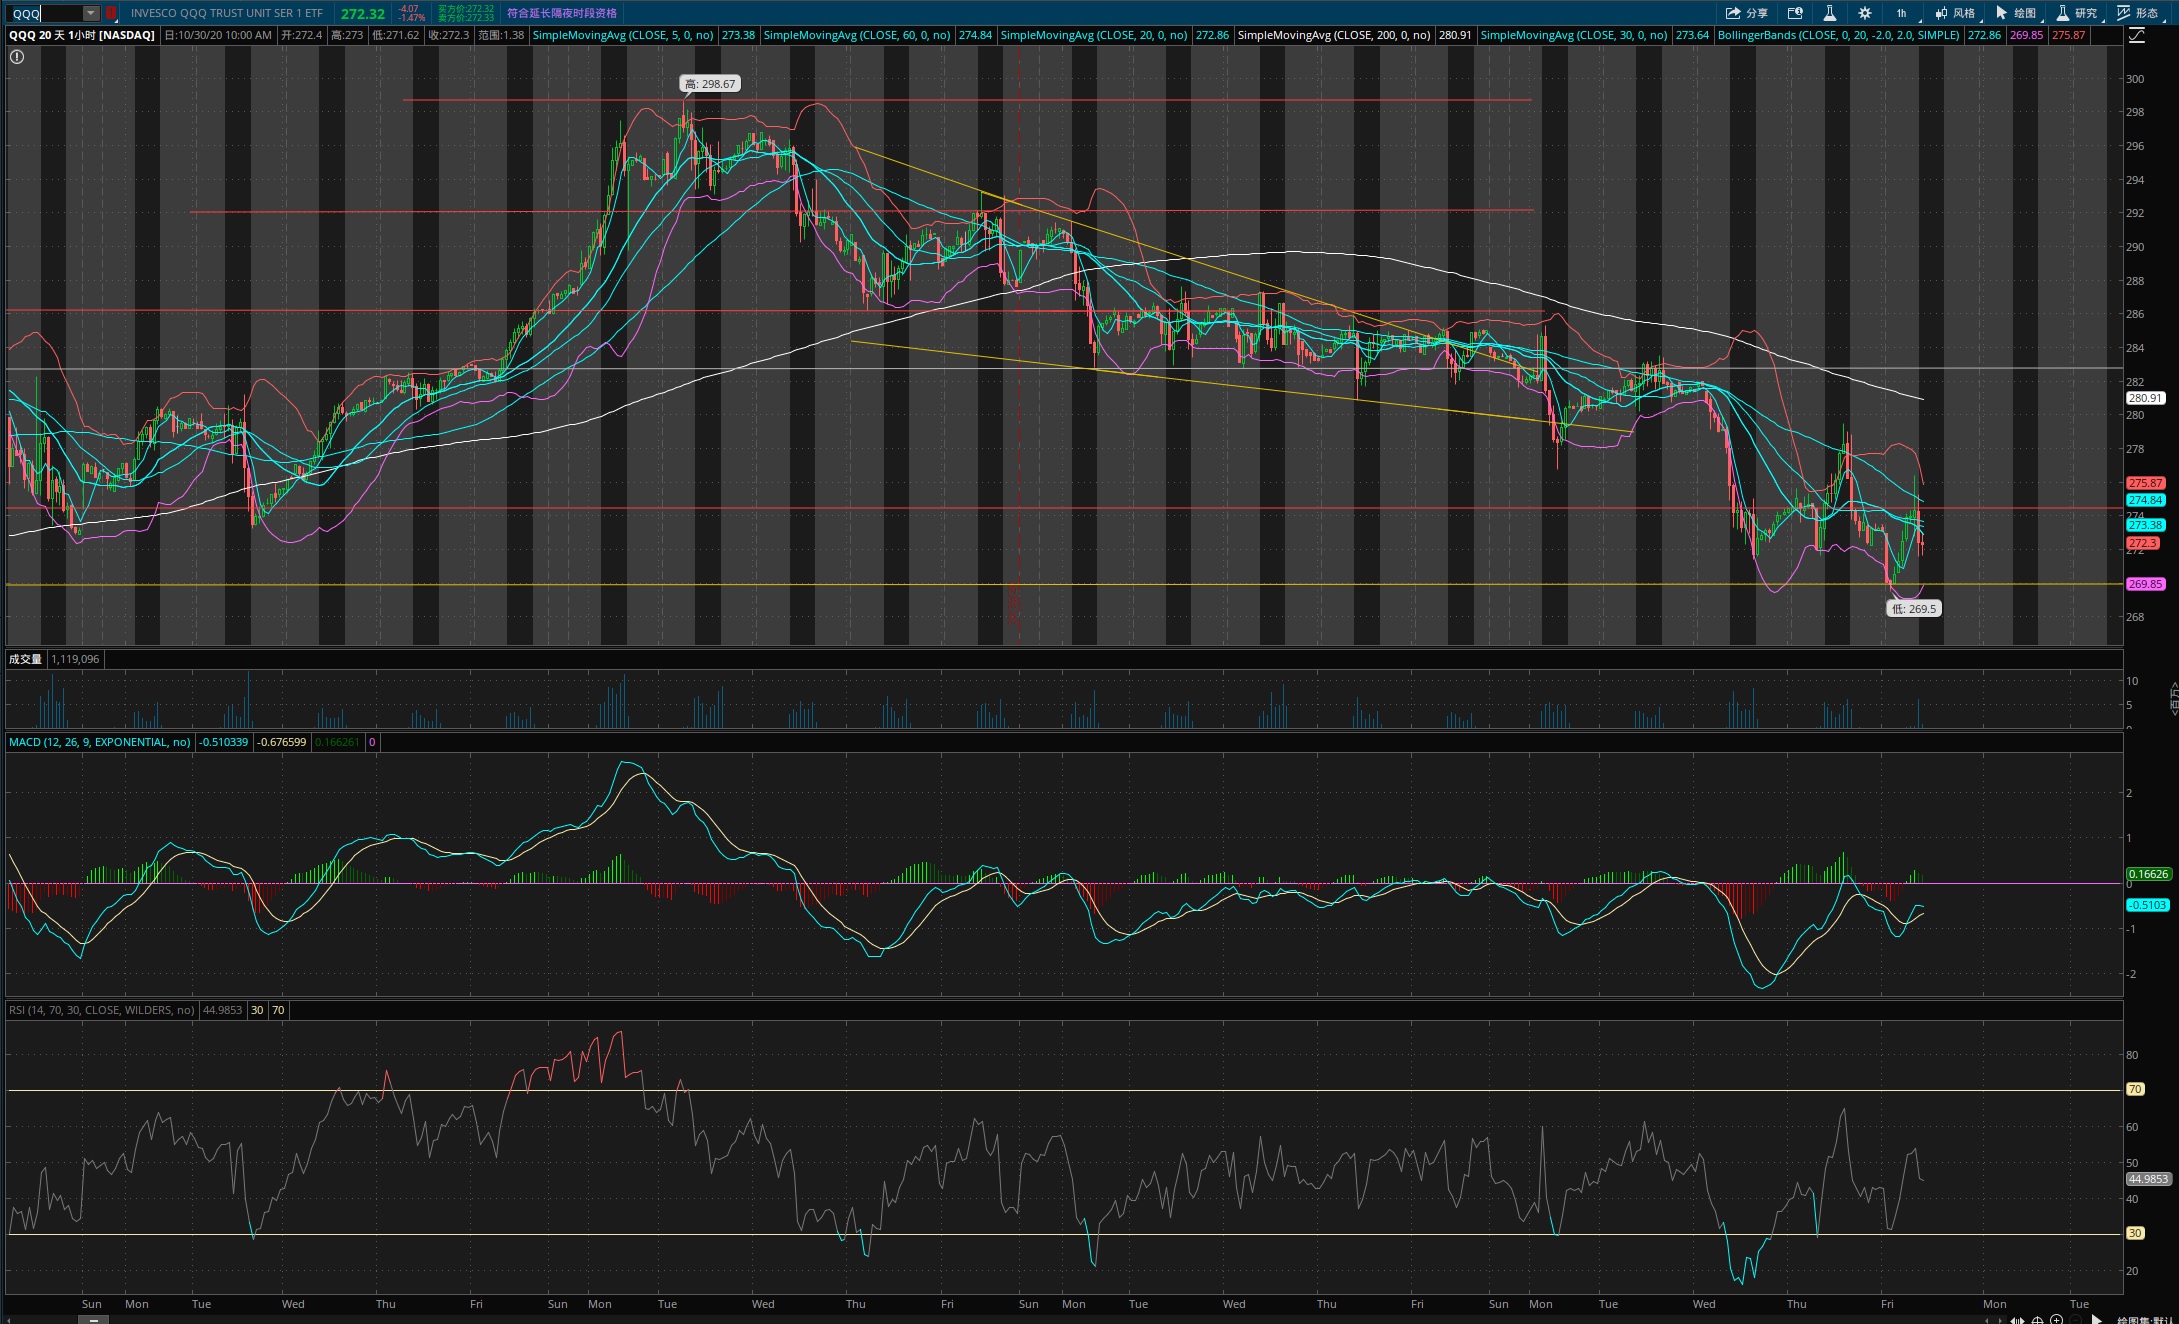Click the RSI 44.9853 axis tag
Screen dimensions: 2179x1324
pos(2148,1179)
